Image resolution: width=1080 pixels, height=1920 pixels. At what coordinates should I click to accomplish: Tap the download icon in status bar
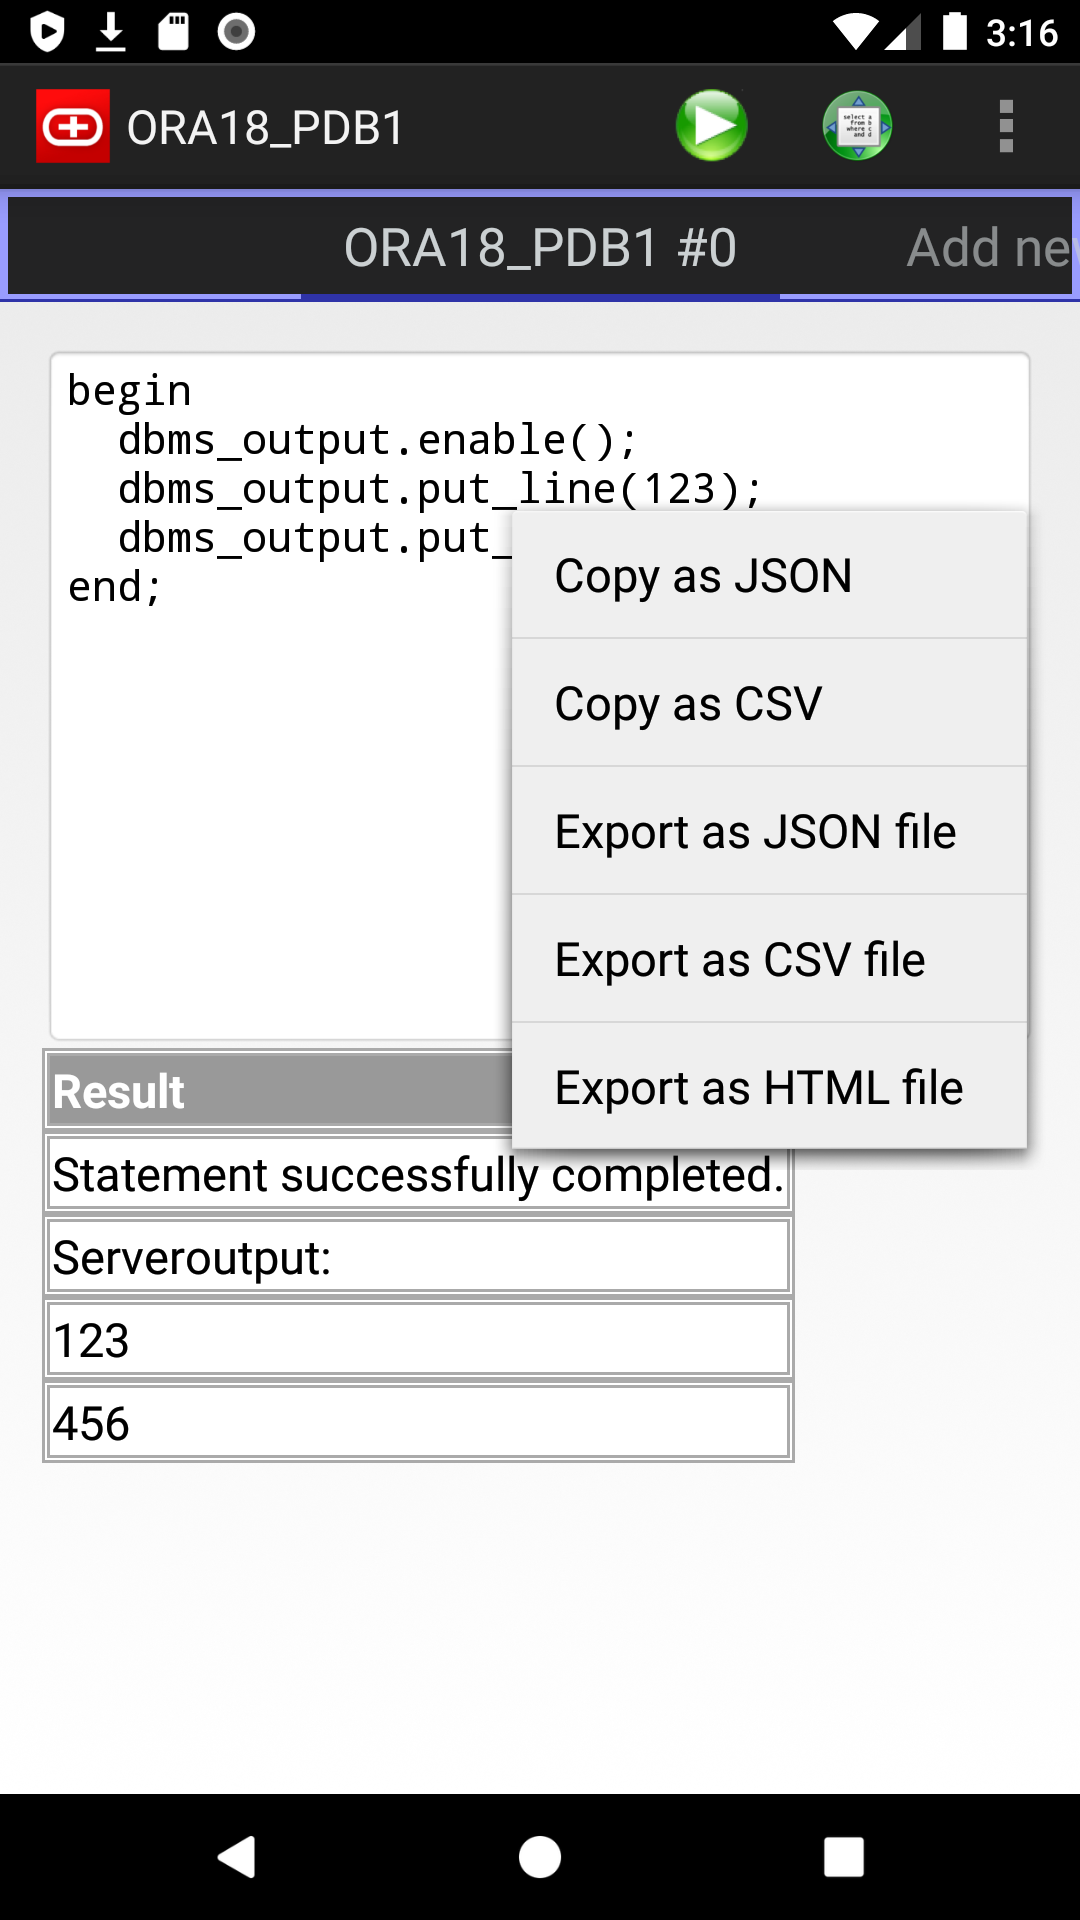pyautogui.click(x=112, y=30)
